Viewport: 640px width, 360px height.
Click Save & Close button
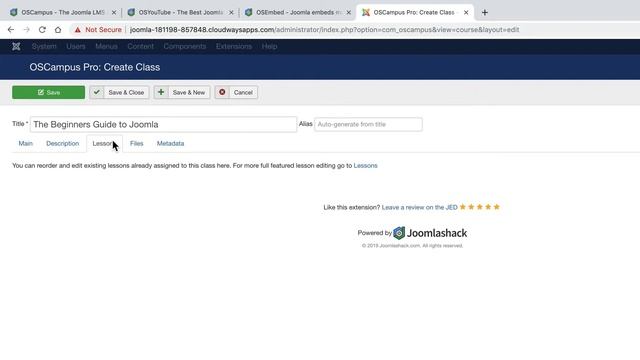[x=119, y=92]
